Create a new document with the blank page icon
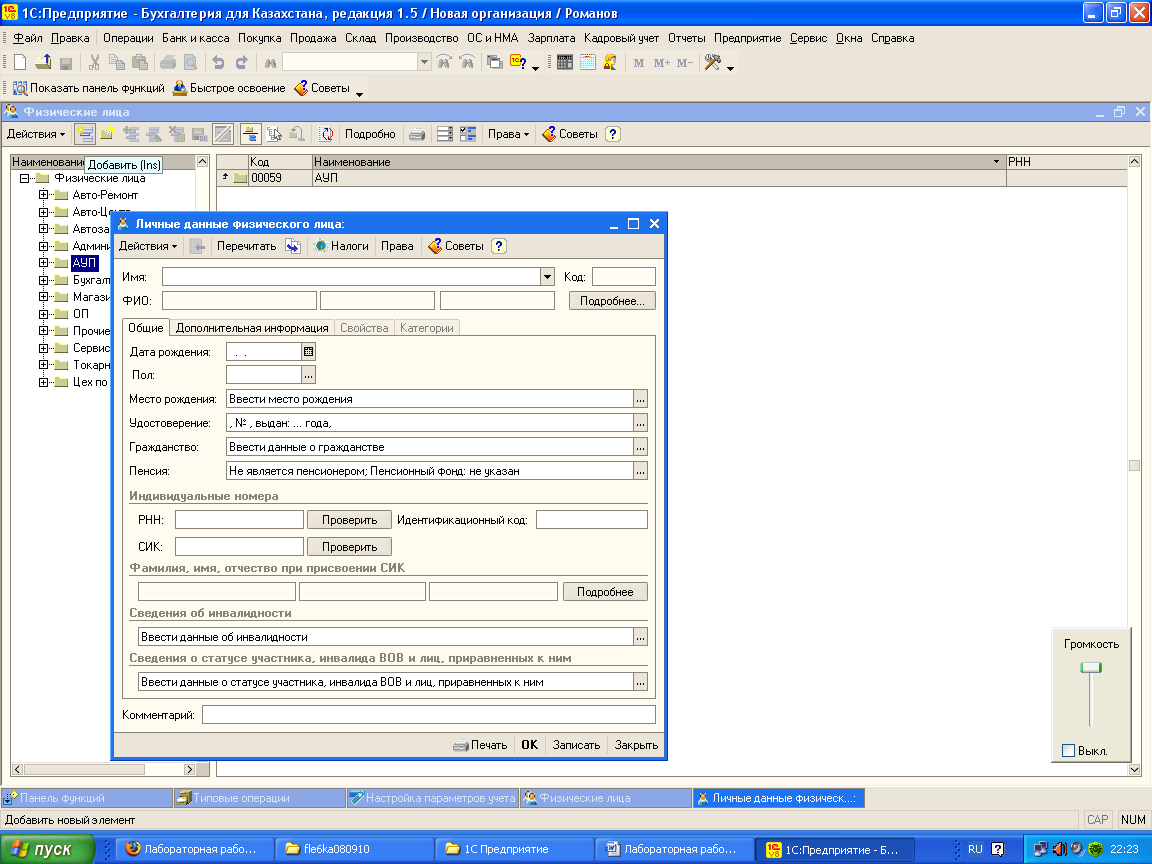1152x864 pixels. pyautogui.click(x=21, y=63)
